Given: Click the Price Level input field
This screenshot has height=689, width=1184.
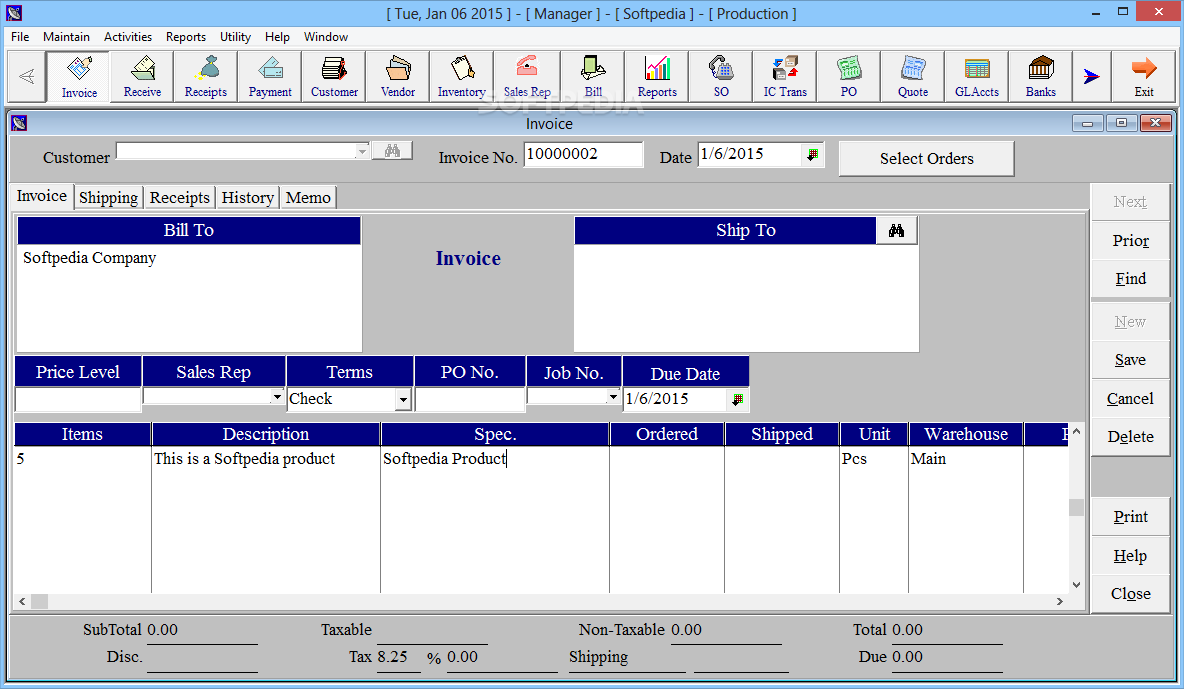Looking at the screenshot, I should click(x=78, y=399).
